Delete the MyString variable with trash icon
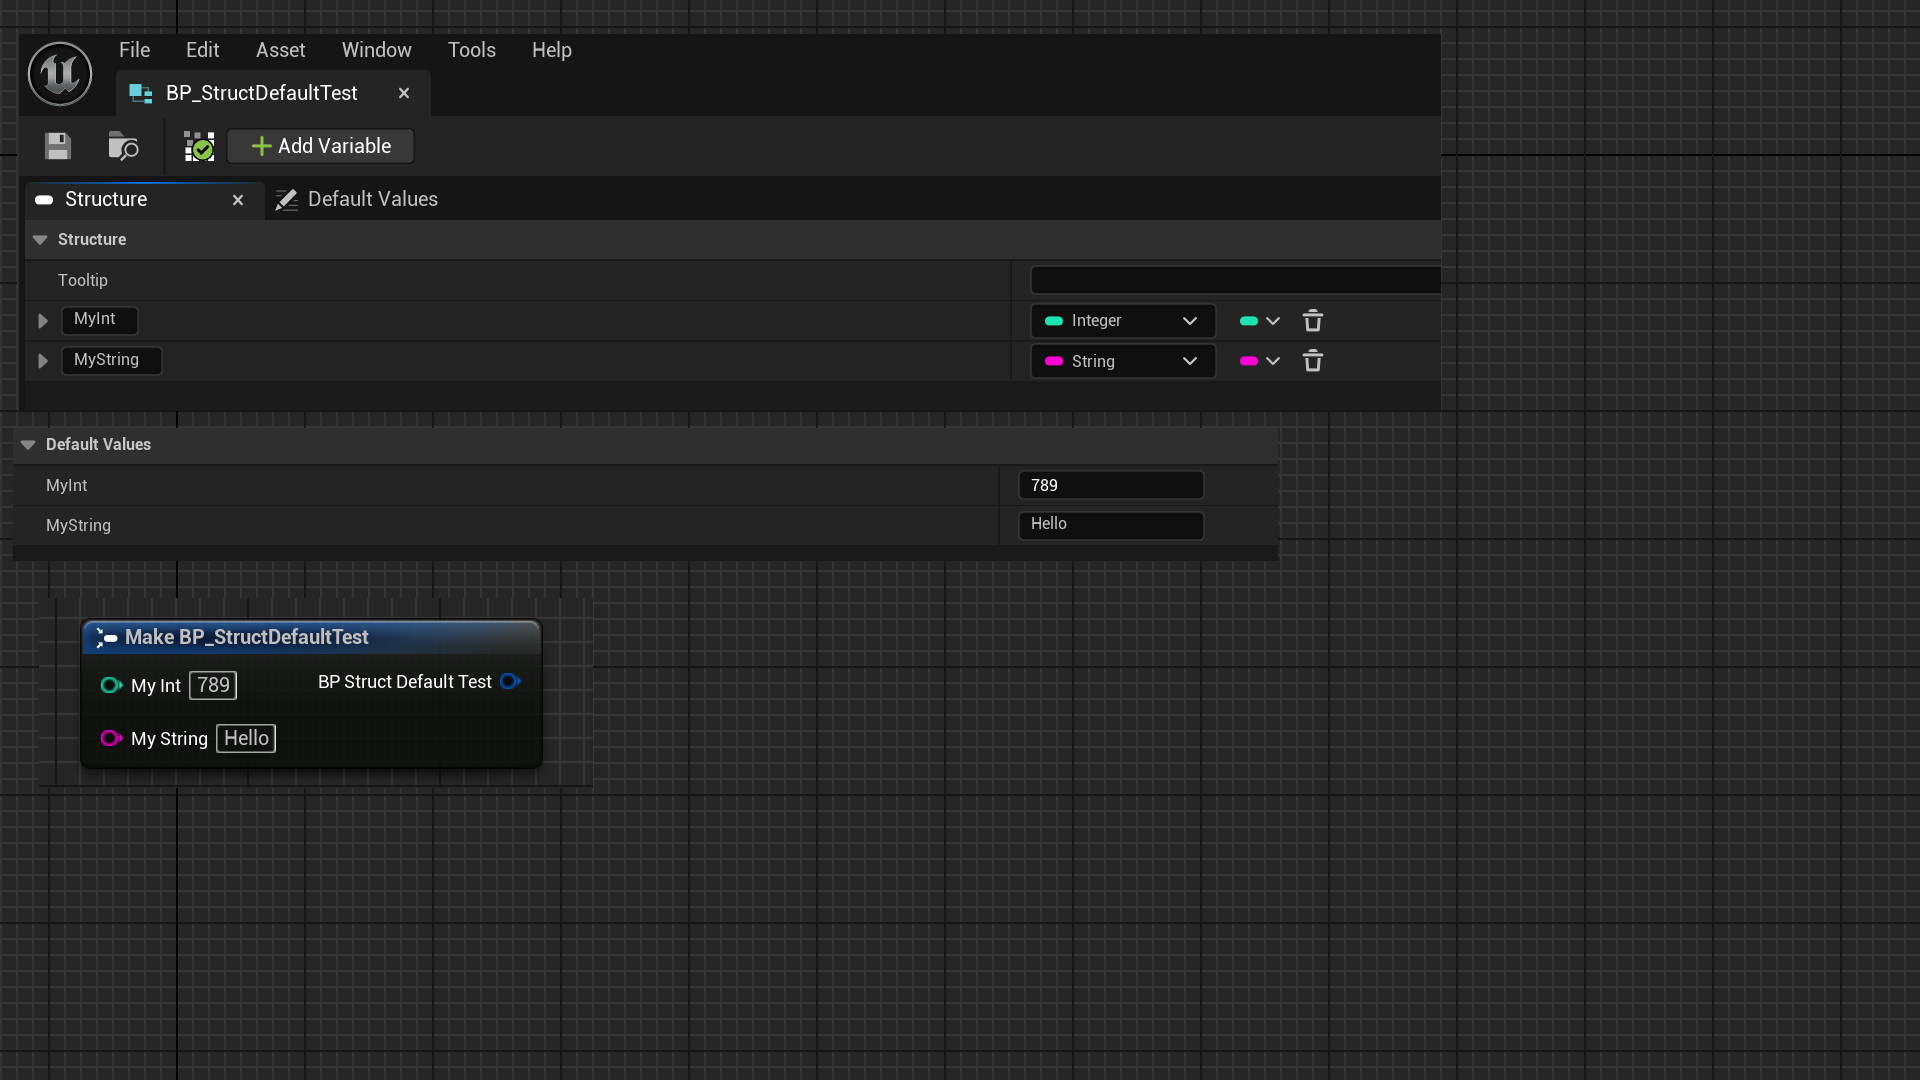 point(1313,361)
